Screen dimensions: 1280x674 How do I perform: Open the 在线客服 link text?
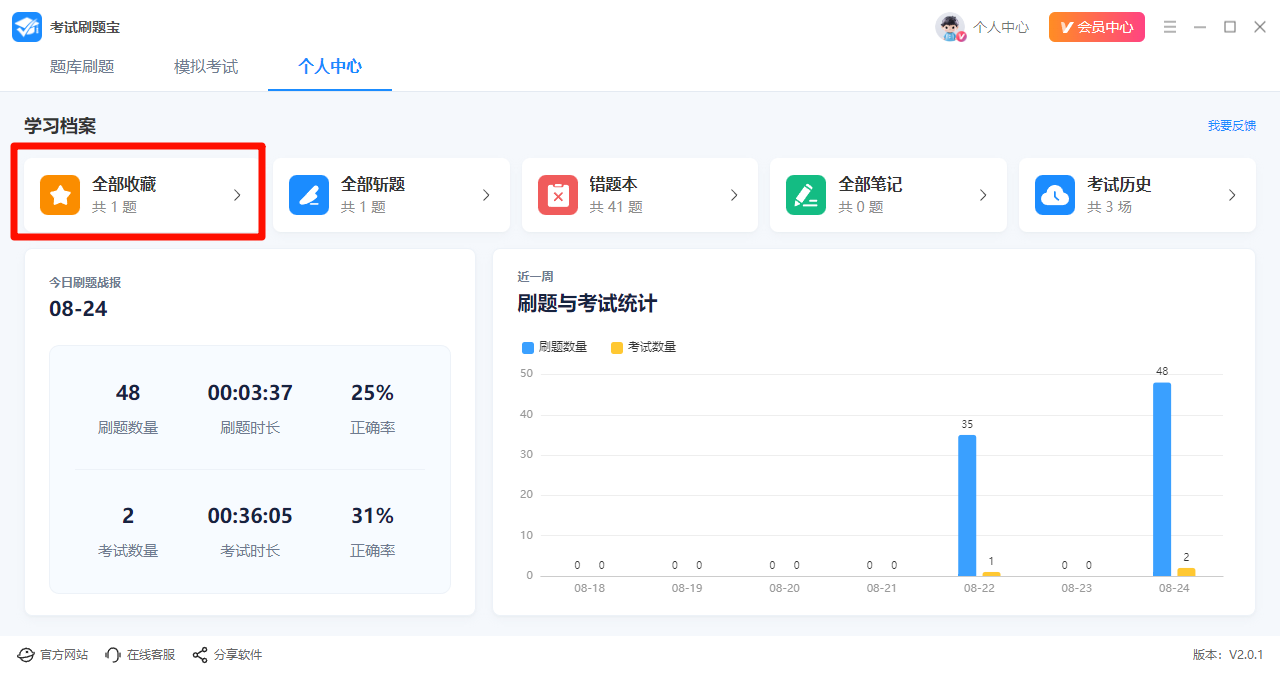(151, 655)
